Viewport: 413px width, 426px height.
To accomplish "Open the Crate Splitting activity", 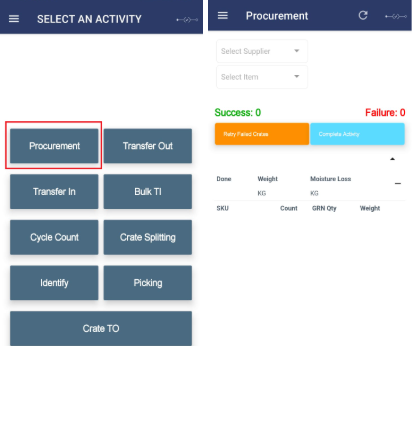I will pos(148,237).
